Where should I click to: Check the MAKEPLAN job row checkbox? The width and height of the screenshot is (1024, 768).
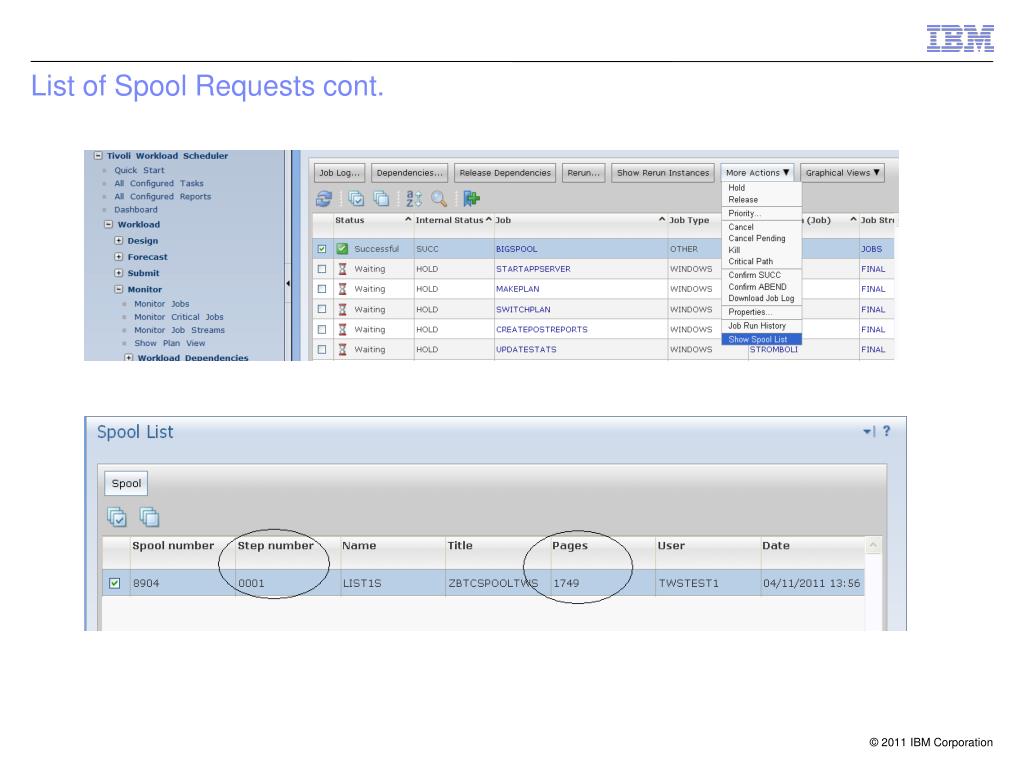[322, 289]
